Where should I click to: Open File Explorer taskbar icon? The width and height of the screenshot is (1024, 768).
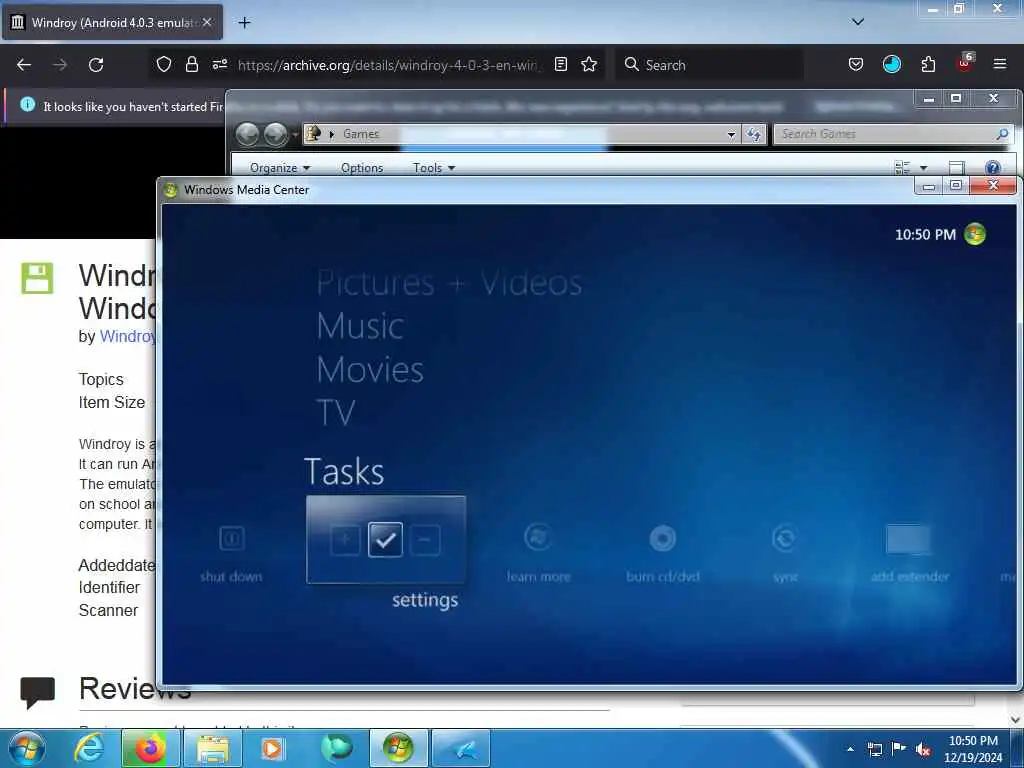213,748
